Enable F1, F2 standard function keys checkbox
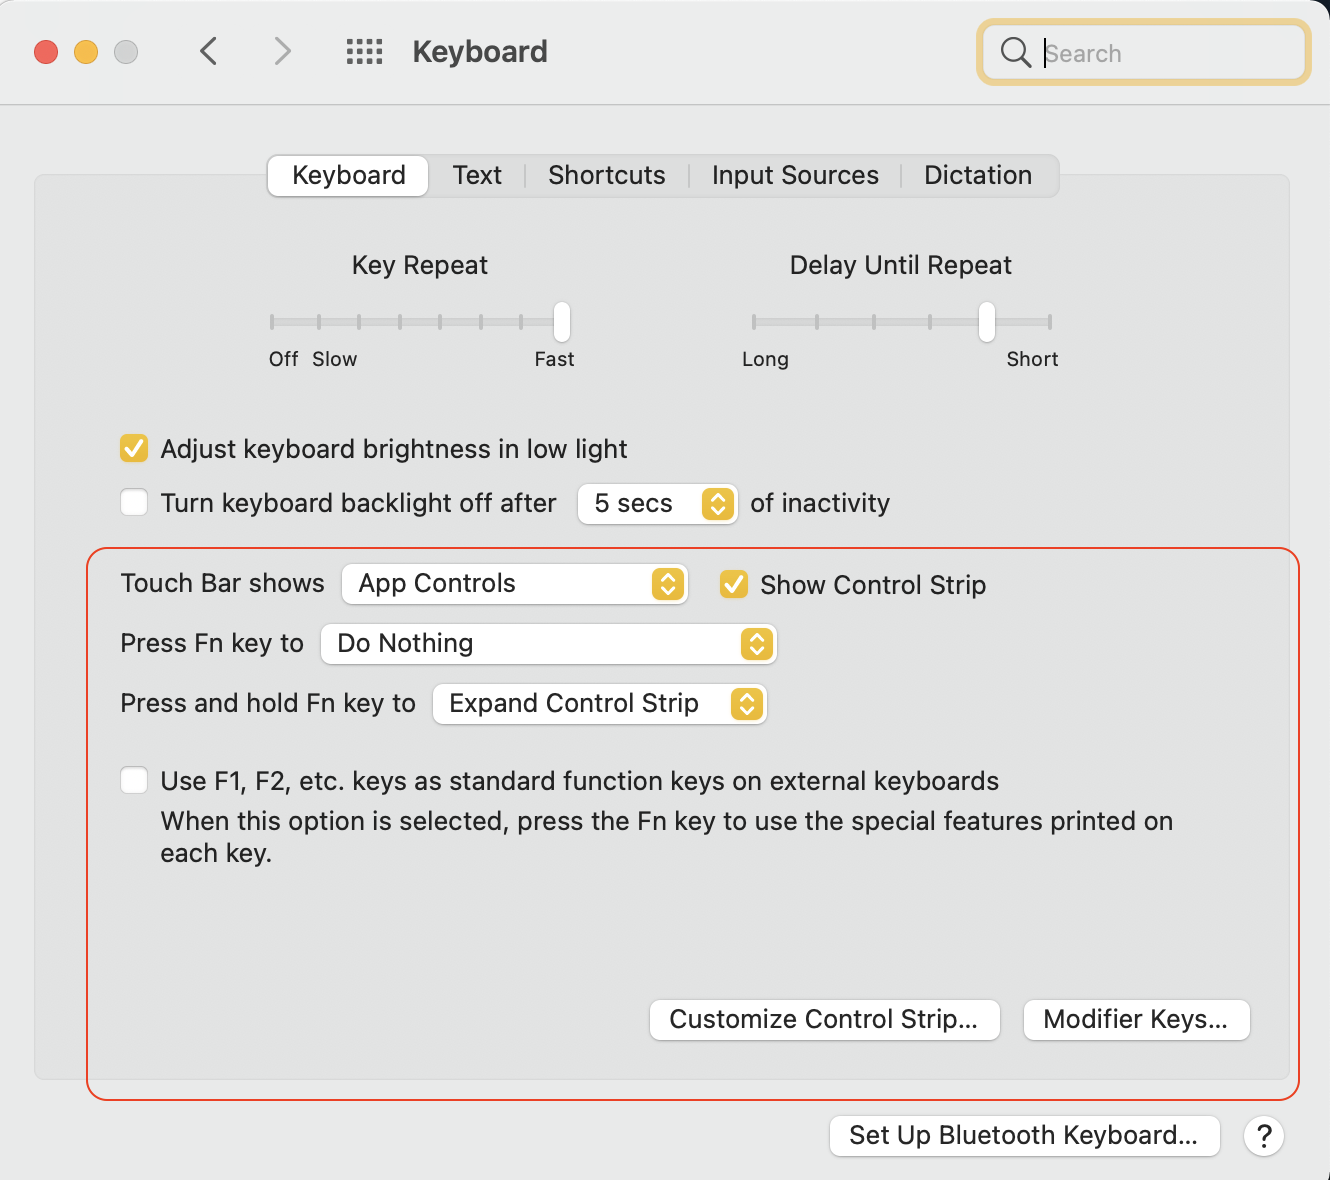Screen dimensions: 1330x1180 click(134, 780)
